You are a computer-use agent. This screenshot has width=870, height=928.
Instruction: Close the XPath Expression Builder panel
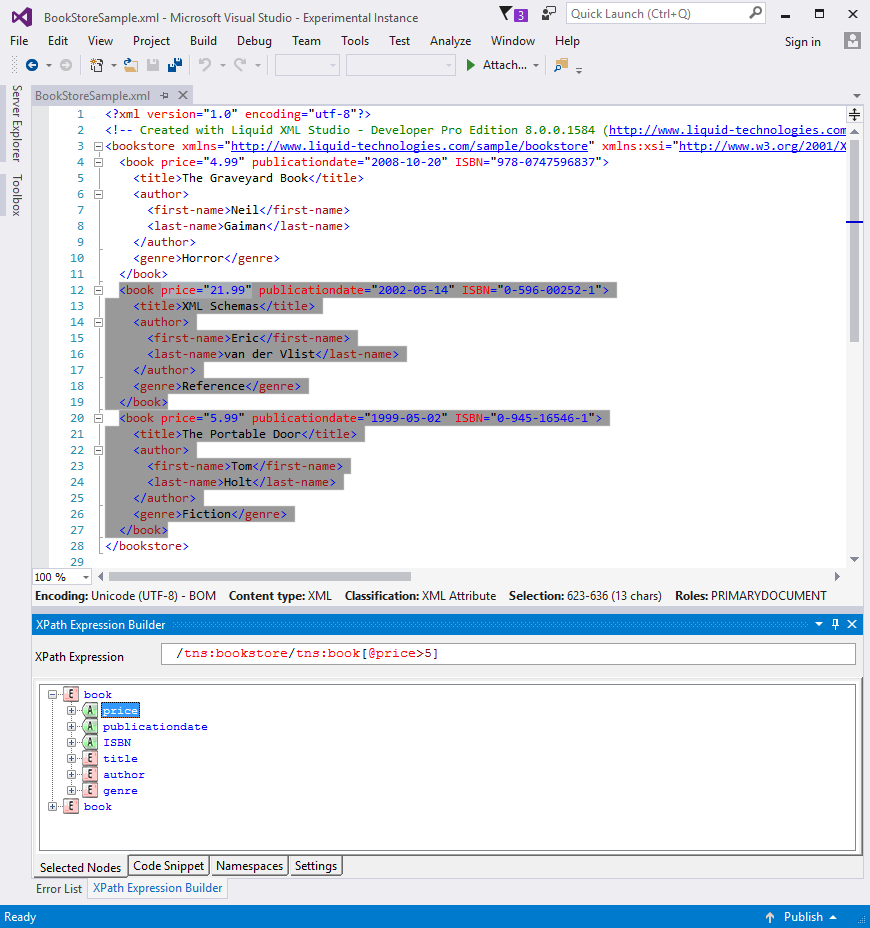852,624
